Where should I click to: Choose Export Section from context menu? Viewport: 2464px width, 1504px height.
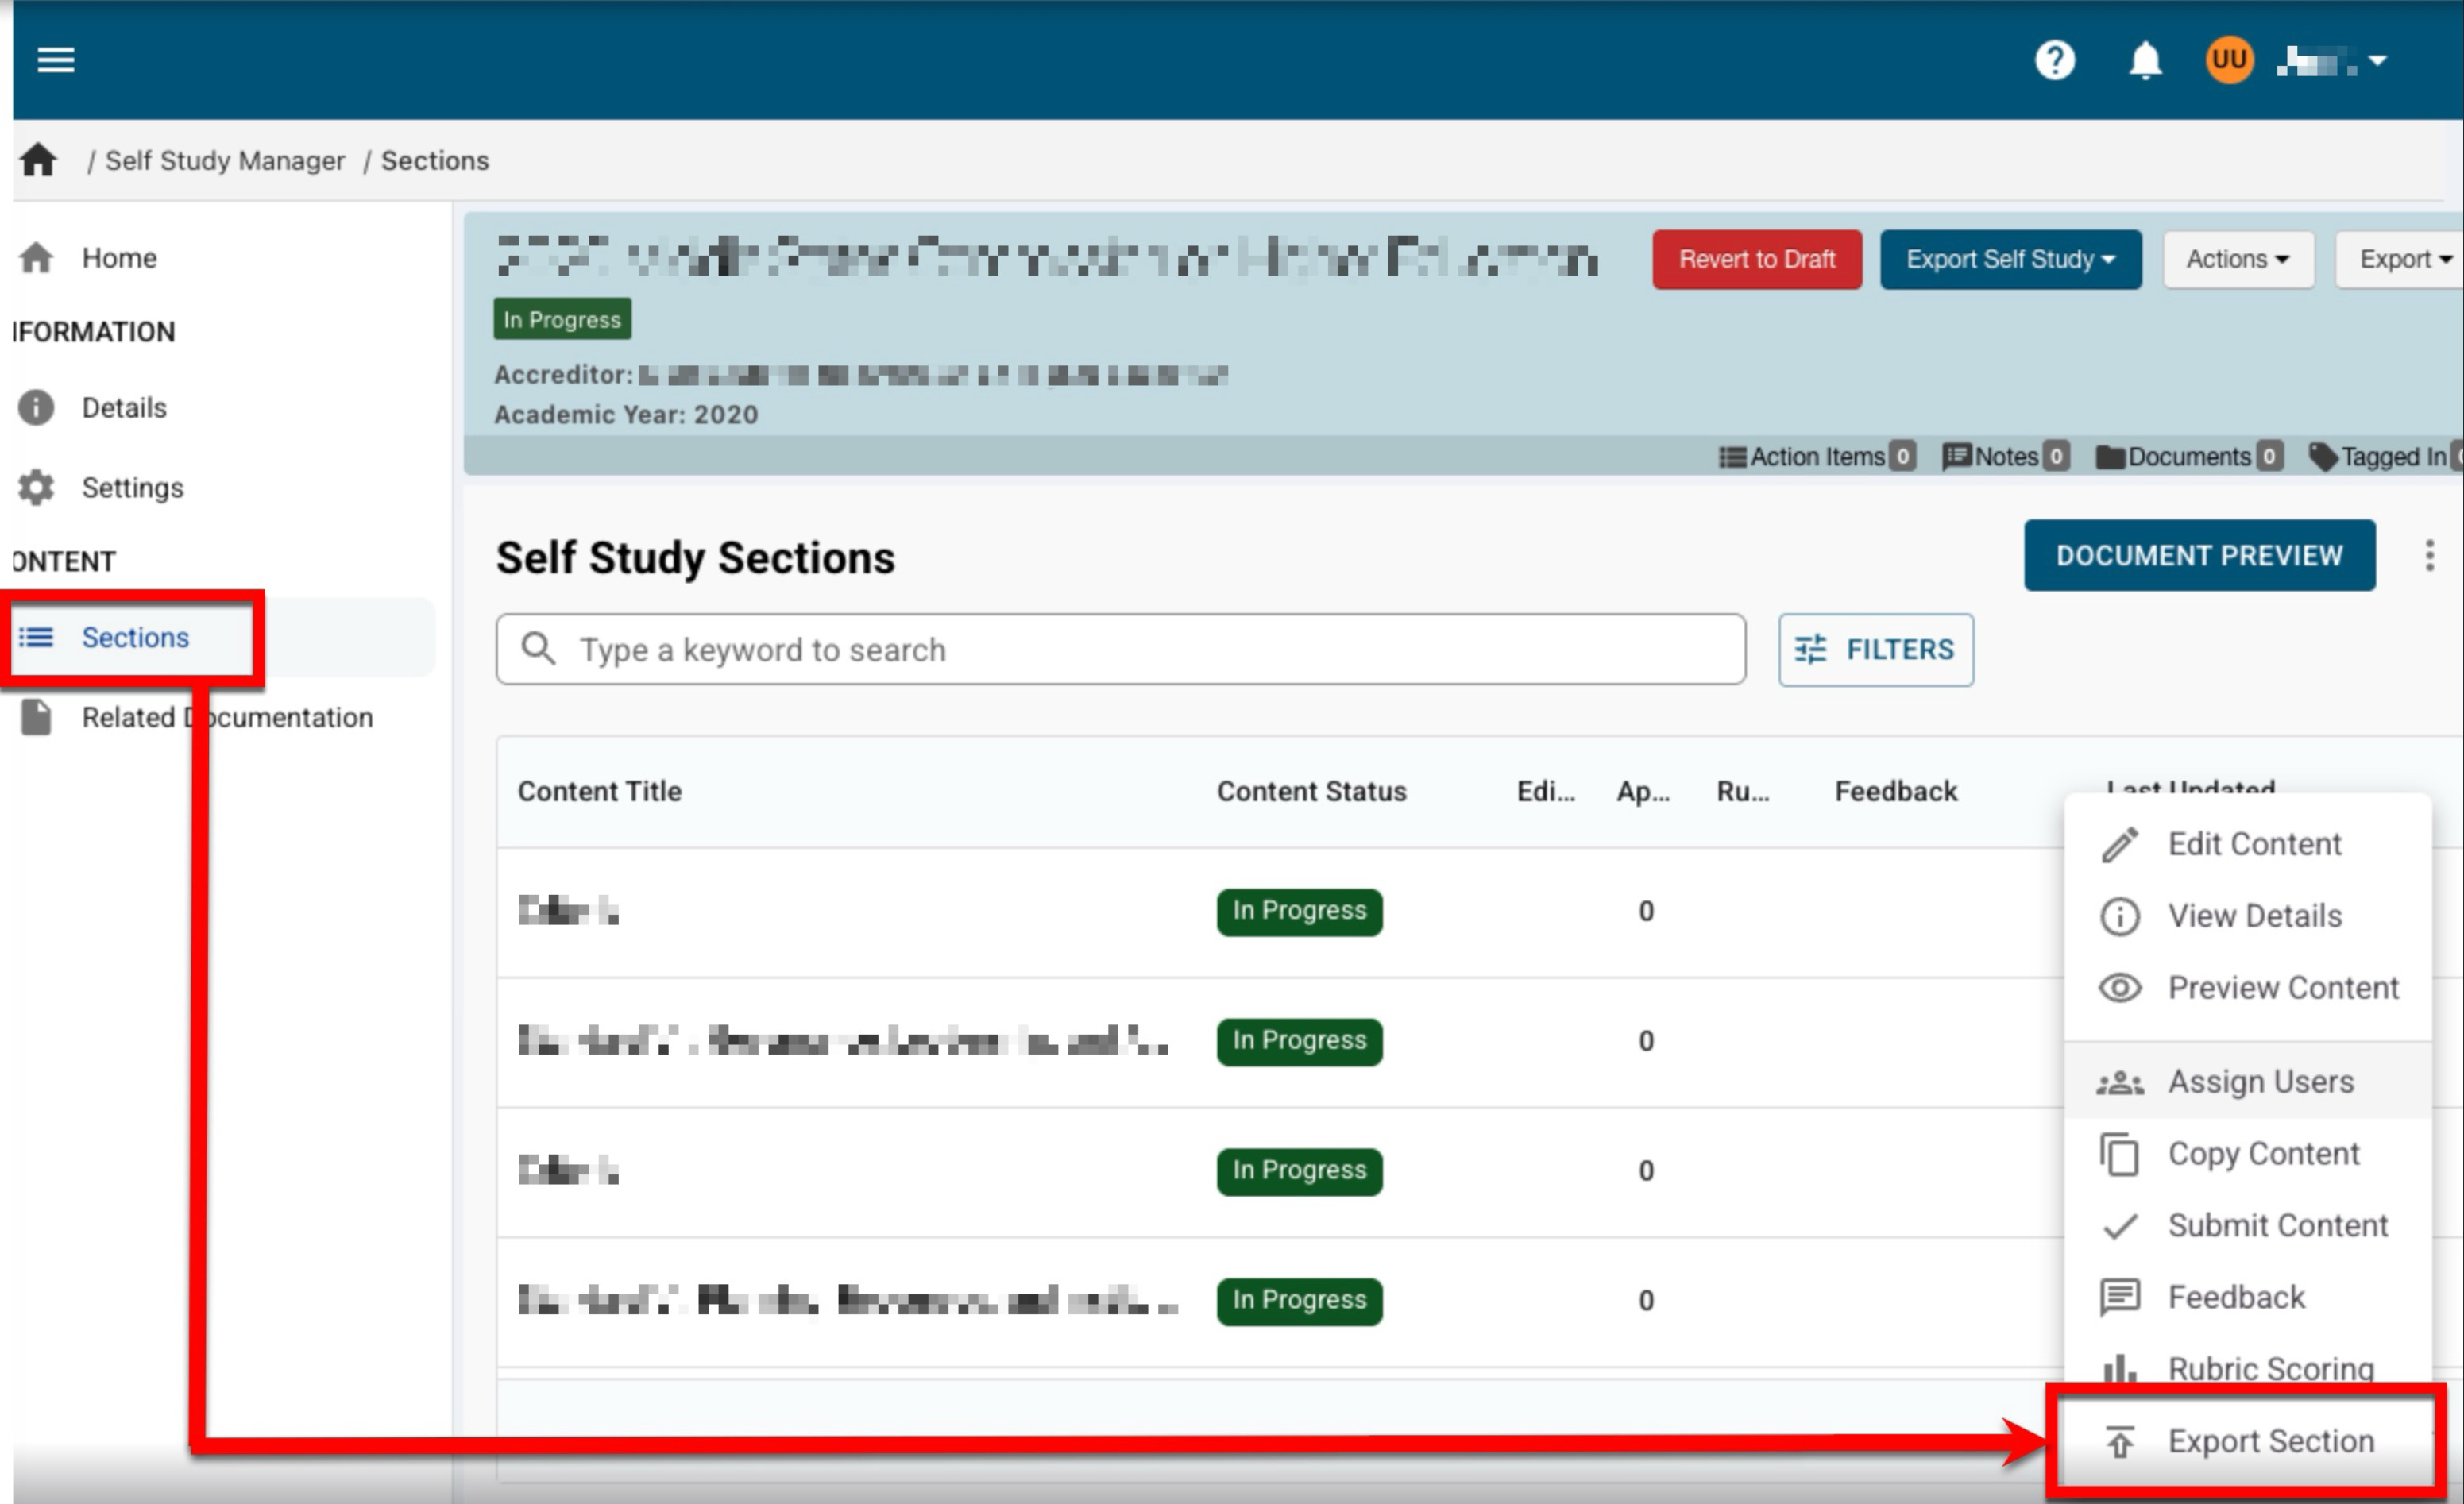(2270, 1441)
